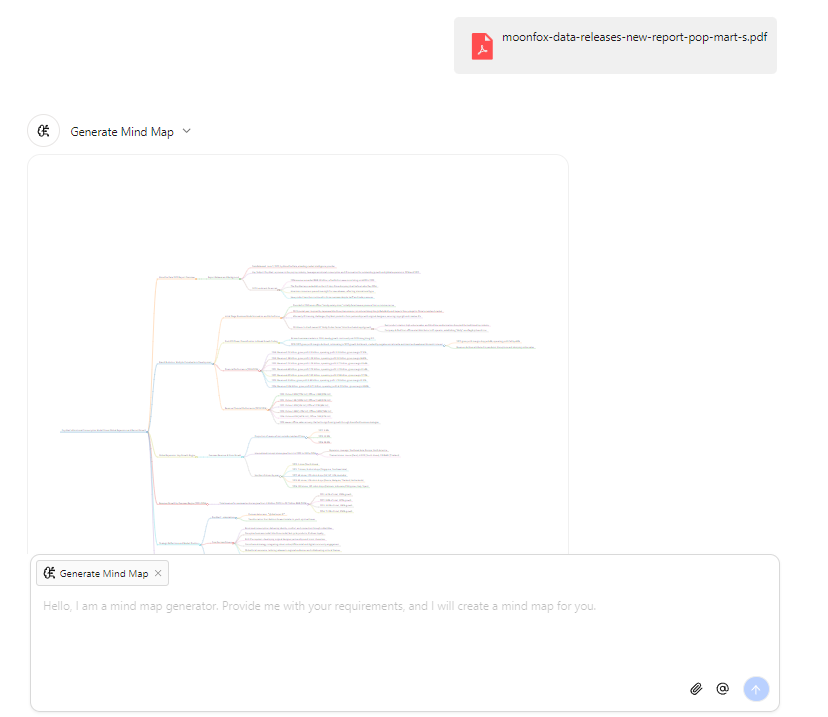
Task: Expand the Generate Mind Map chevron
Action: [x=187, y=131]
